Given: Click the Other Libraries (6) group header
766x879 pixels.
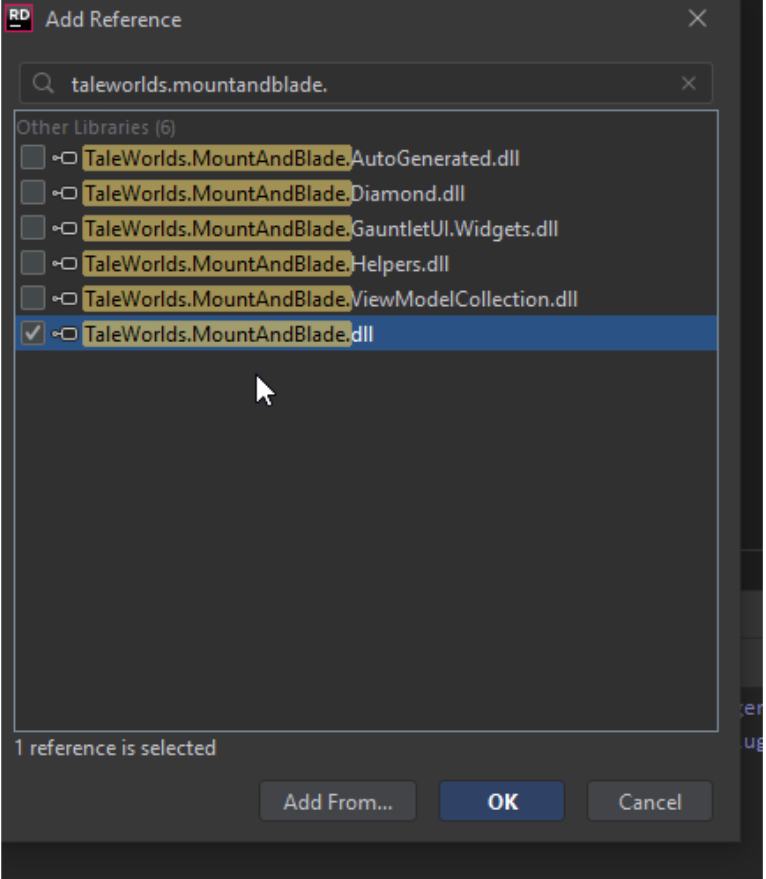Looking at the screenshot, I should [96, 127].
